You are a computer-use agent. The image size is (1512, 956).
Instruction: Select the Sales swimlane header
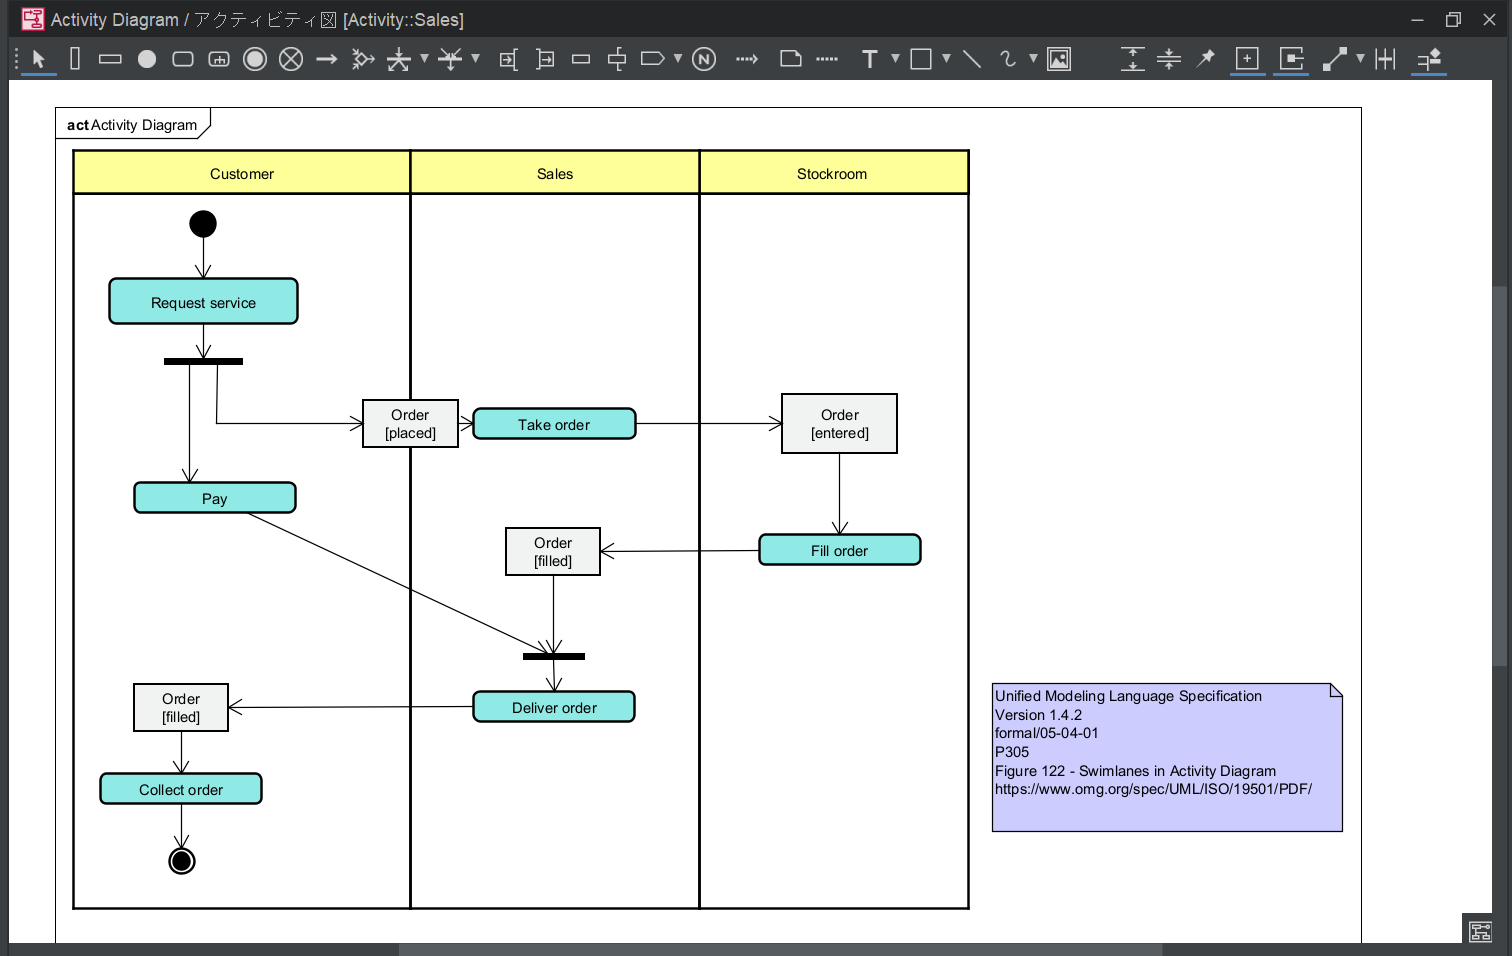pos(555,173)
